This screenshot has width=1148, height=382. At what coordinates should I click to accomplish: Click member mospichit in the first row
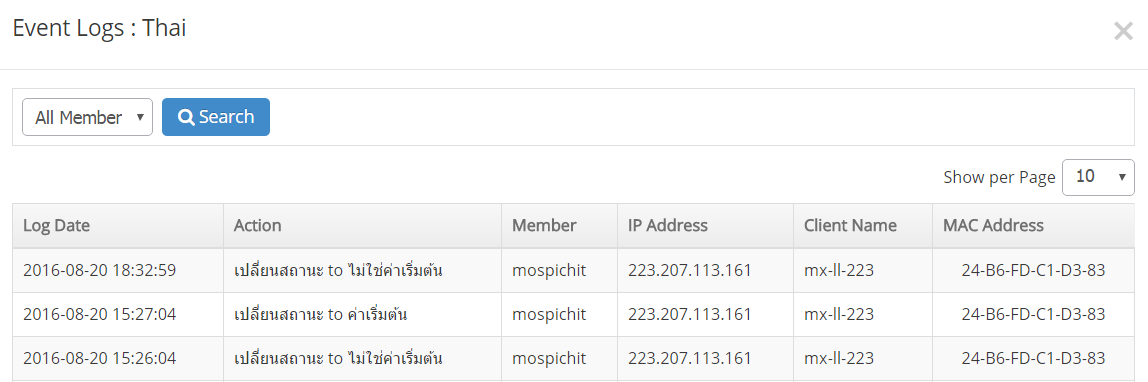pos(549,271)
